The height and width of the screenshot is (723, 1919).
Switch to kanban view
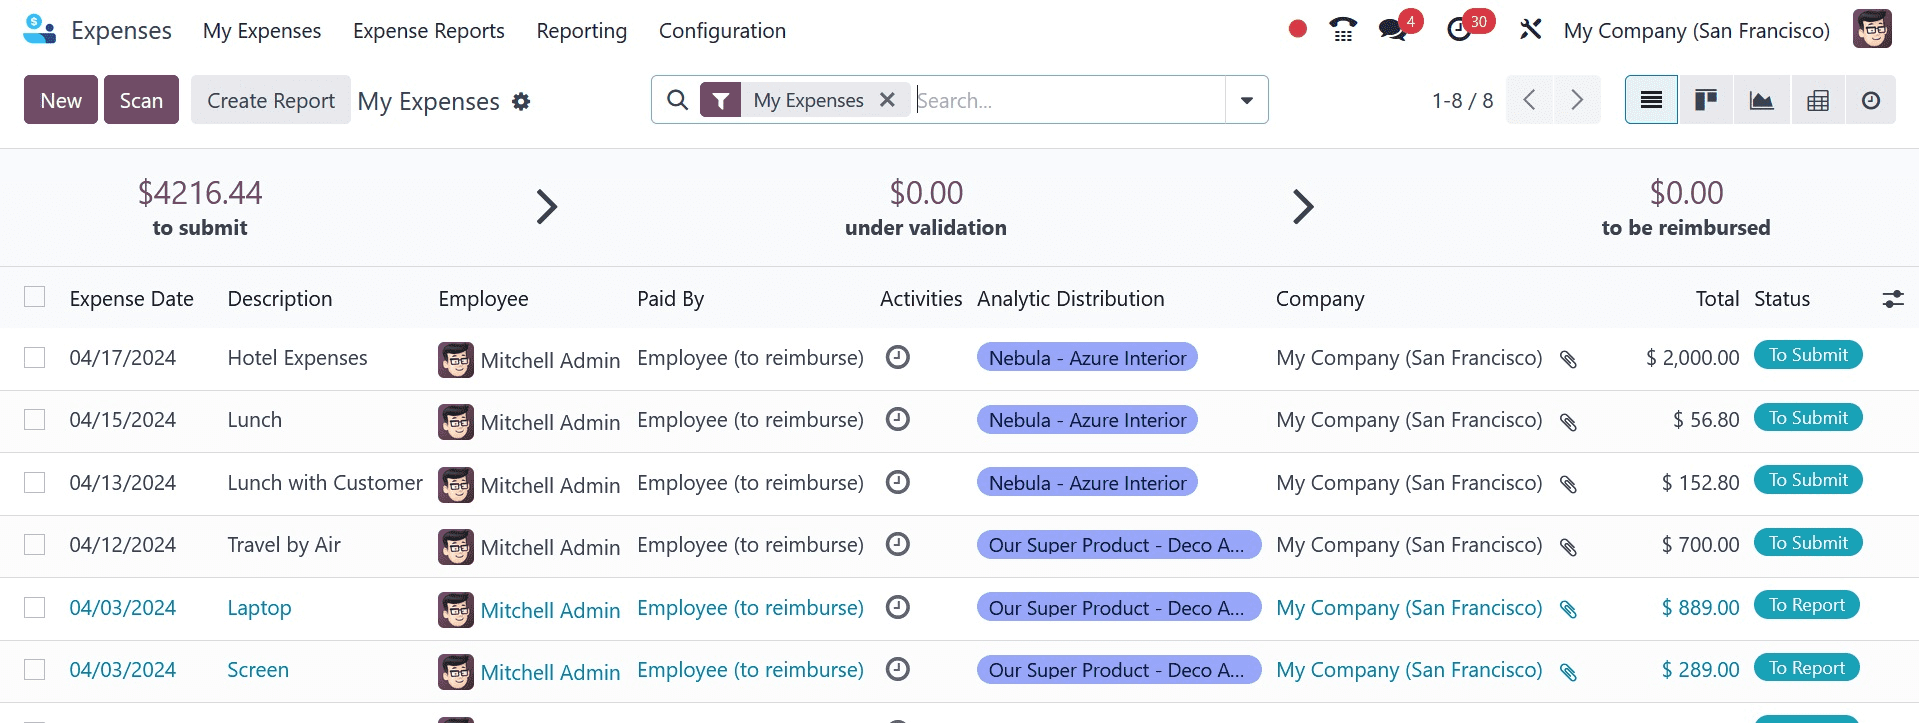pyautogui.click(x=1706, y=100)
